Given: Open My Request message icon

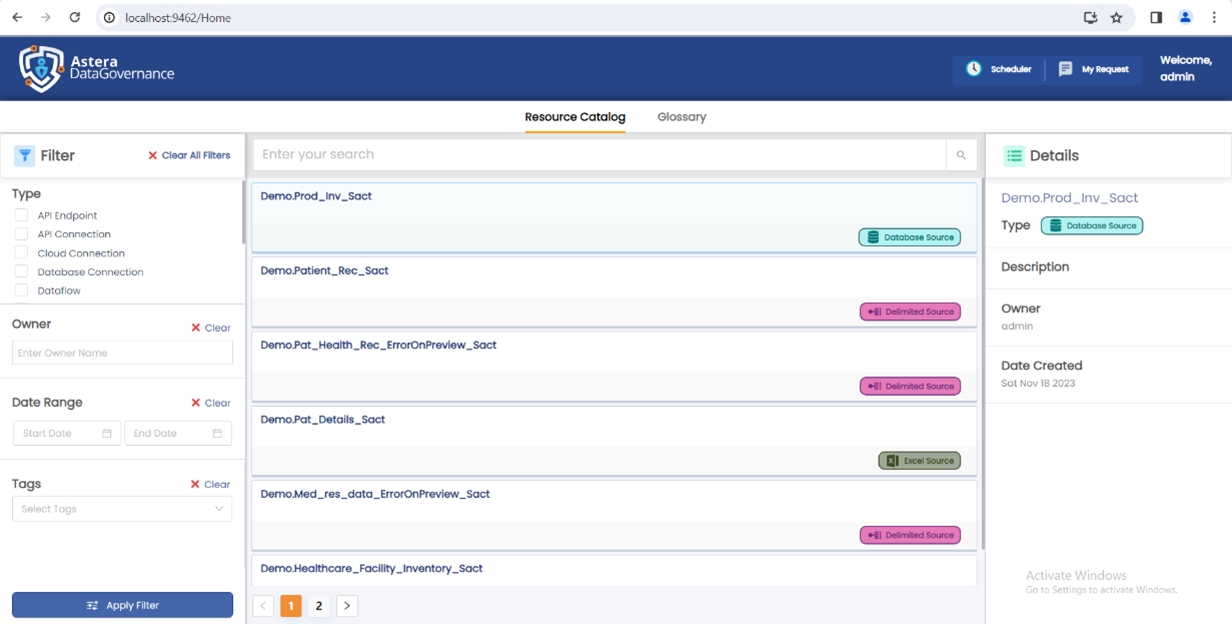Looking at the screenshot, I should 1065,69.
